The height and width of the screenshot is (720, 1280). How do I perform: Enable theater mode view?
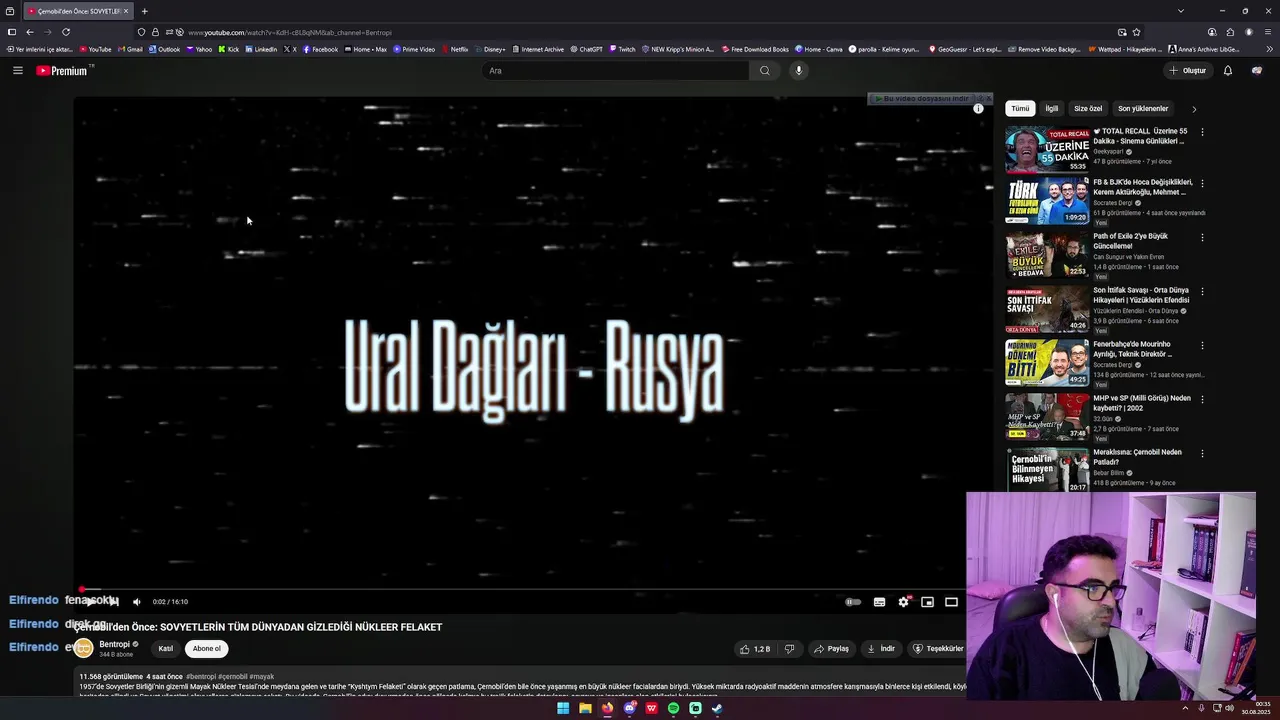(951, 602)
